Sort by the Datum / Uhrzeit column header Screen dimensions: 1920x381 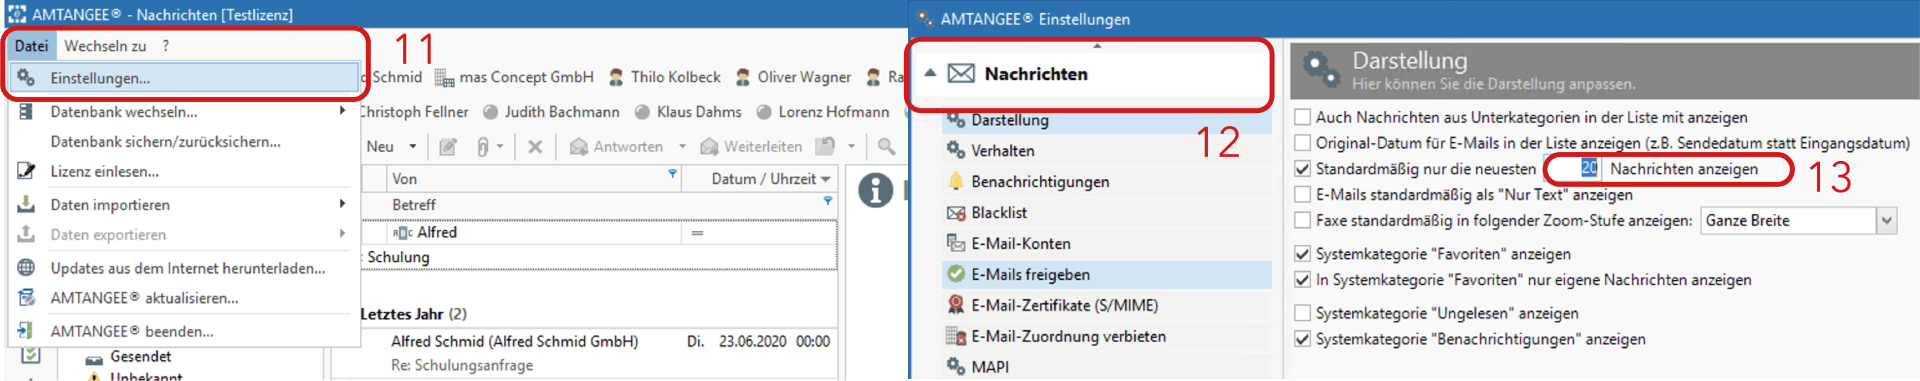761,179
